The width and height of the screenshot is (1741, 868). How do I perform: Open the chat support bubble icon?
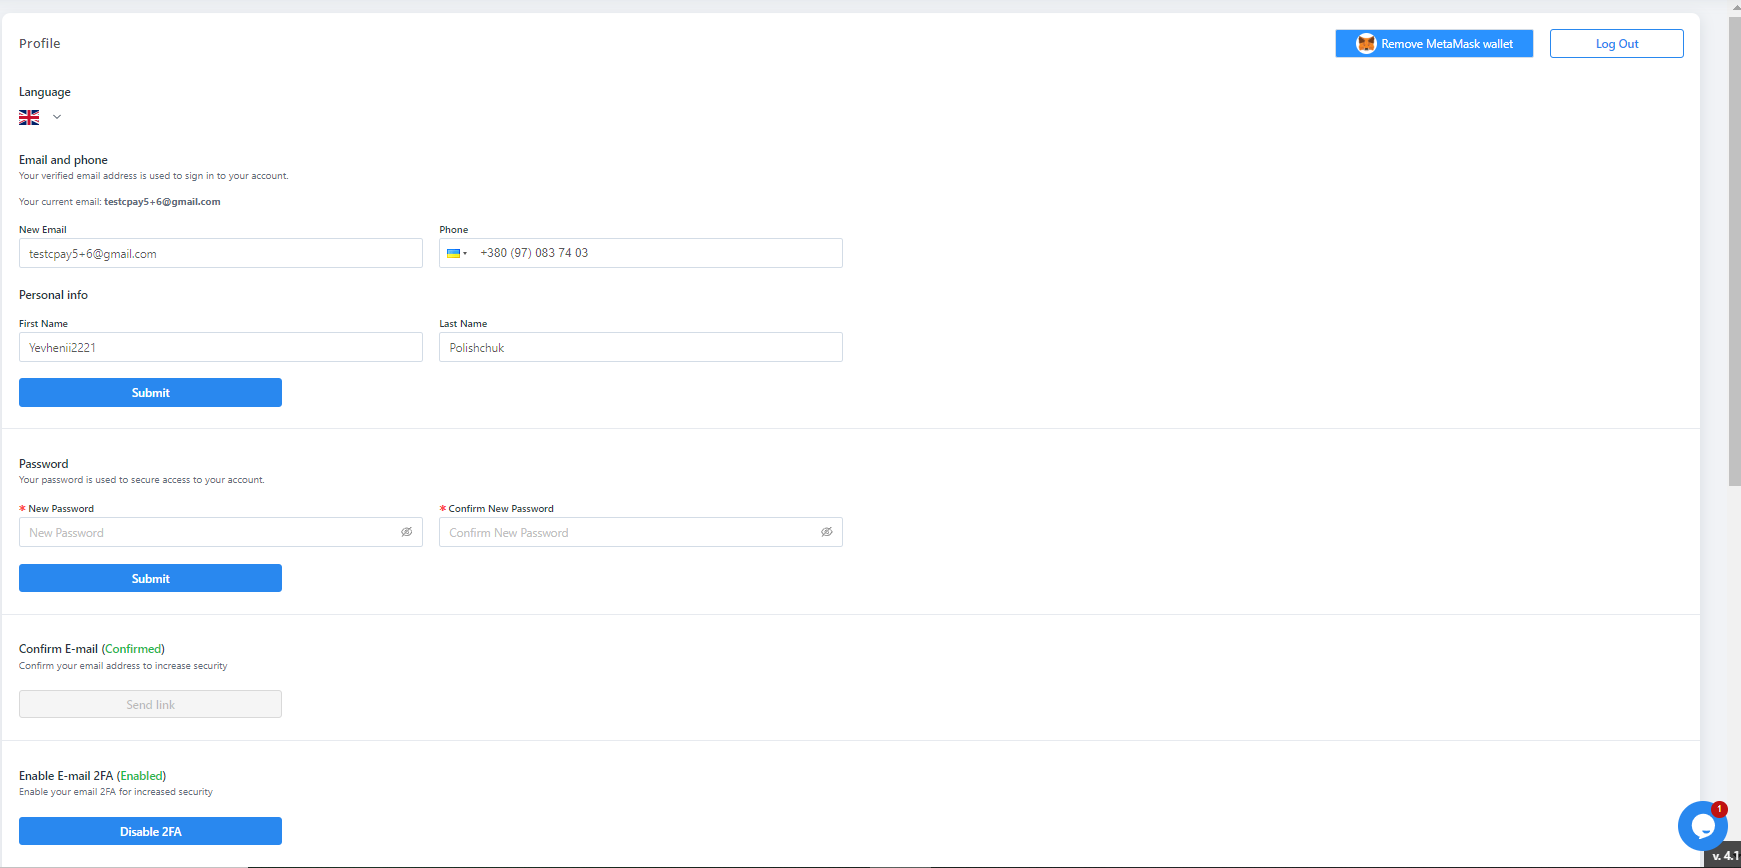(x=1702, y=826)
